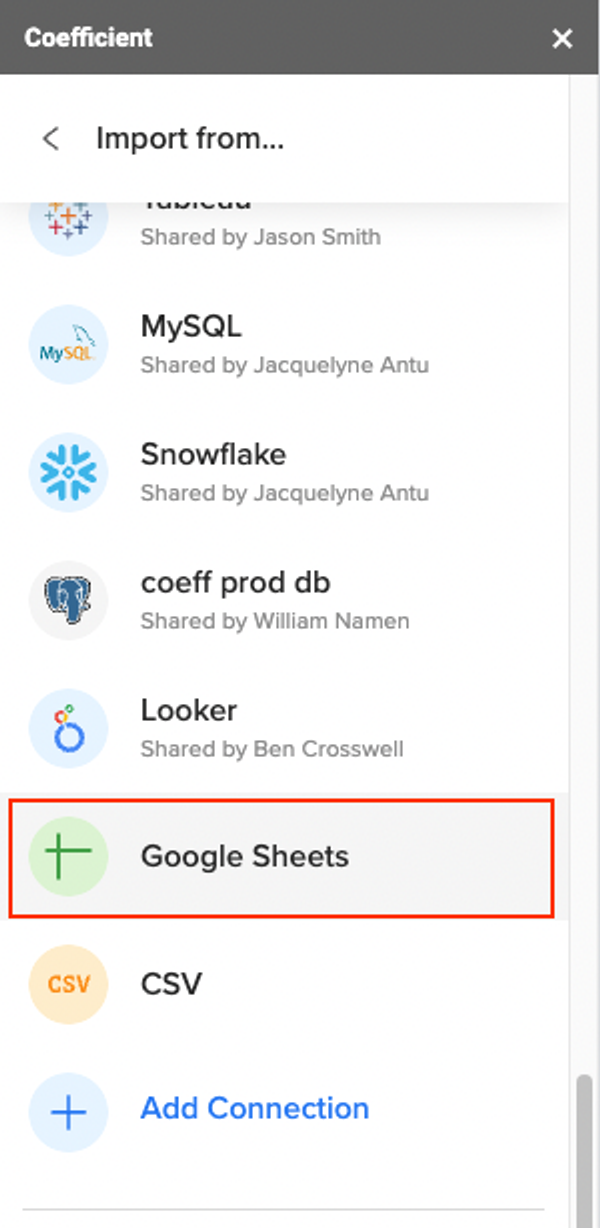Select the MySQL data source icon
Image resolution: width=600 pixels, height=1228 pixels.
point(67,345)
